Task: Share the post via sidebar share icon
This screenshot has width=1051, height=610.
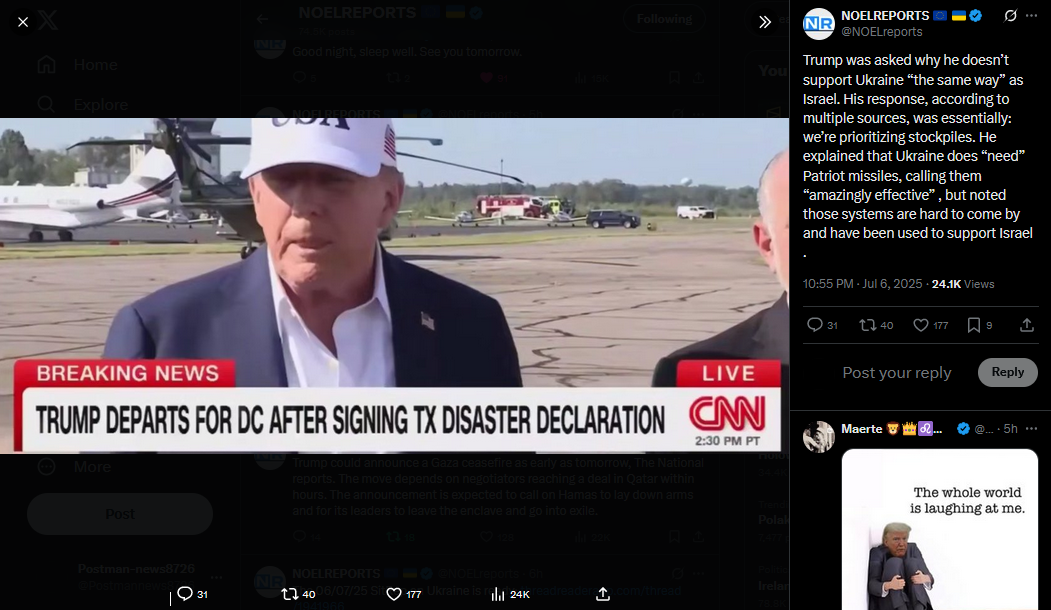Action: [x=1026, y=325]
